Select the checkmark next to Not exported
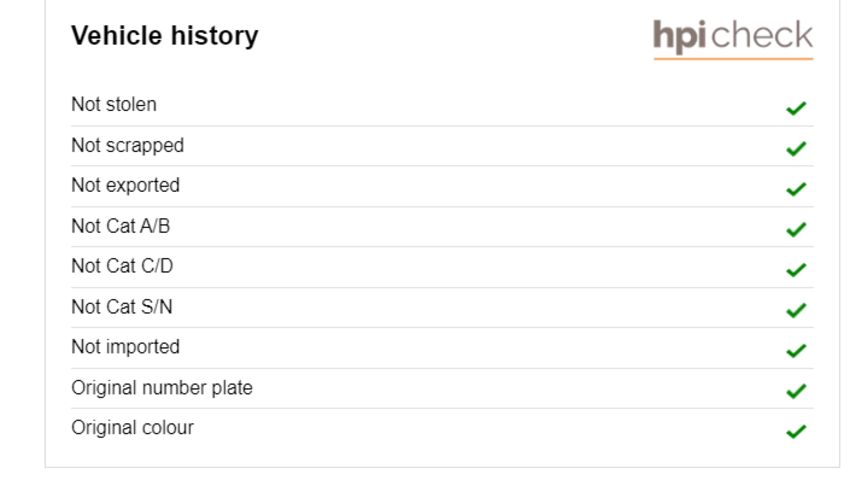Screen dimensions: 850x480 pyautogui.click(x=796, y=189)
